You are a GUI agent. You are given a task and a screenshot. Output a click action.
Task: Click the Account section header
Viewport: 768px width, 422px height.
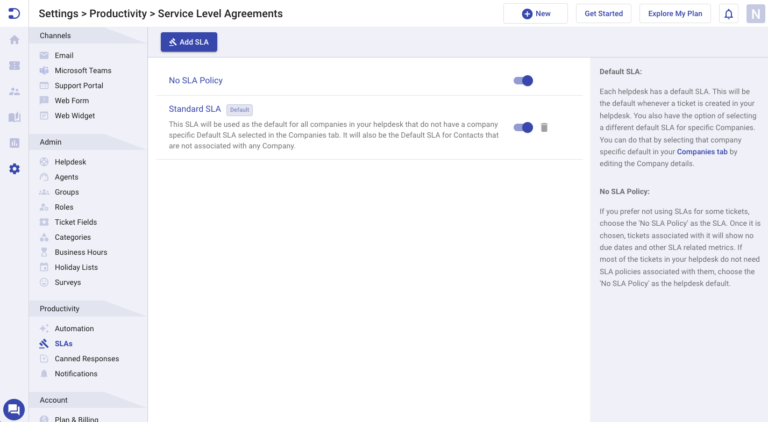coord(87,400)
